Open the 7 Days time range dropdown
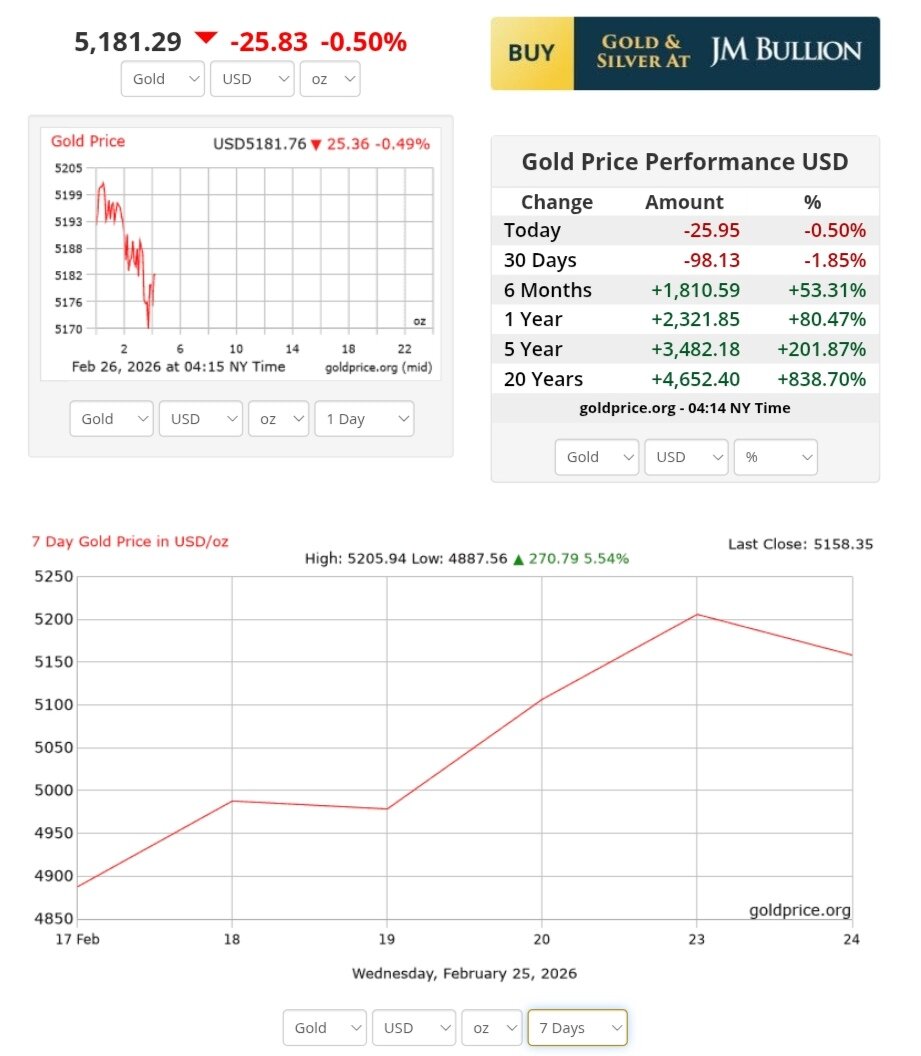Viewport: 921px width, 1056px height. [577, 1028]
